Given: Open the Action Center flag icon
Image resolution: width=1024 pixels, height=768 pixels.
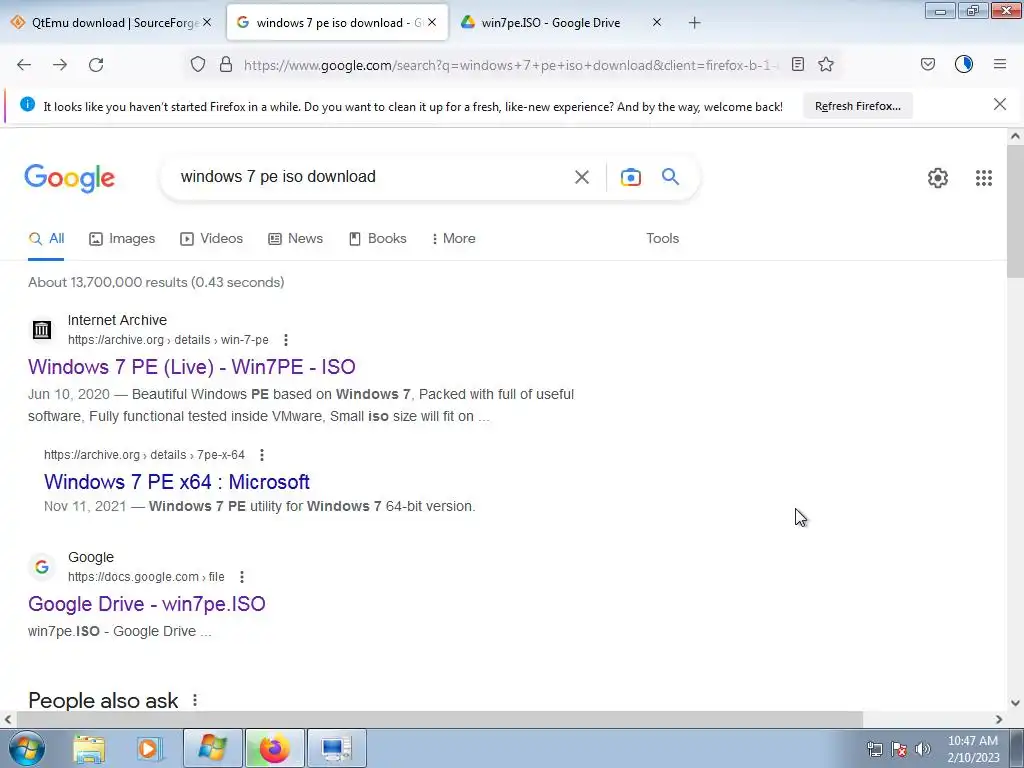Looking at the screenshot, I should [899, 749].
